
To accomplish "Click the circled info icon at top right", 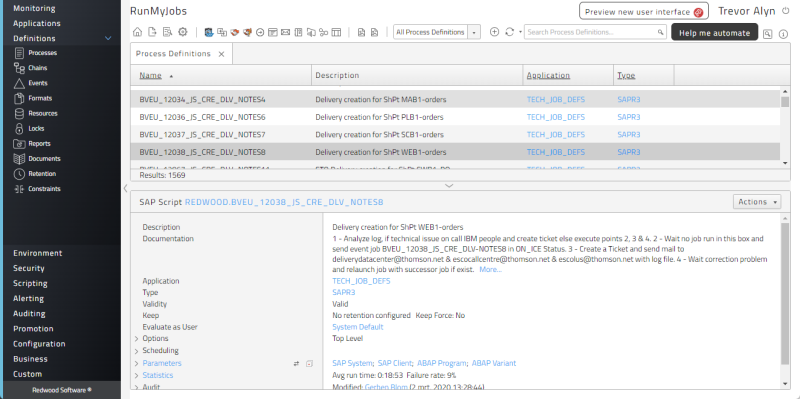I will pos(784,34).
